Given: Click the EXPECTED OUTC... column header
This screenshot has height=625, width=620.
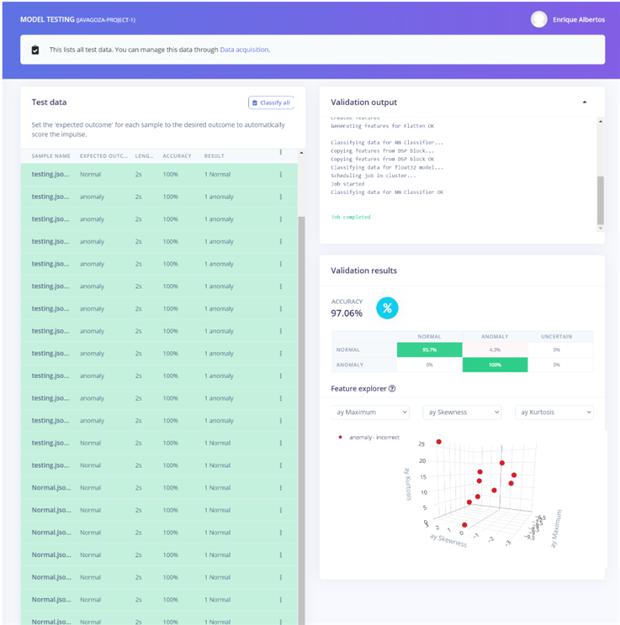Looking at the screenshot, I should point(104,156).
